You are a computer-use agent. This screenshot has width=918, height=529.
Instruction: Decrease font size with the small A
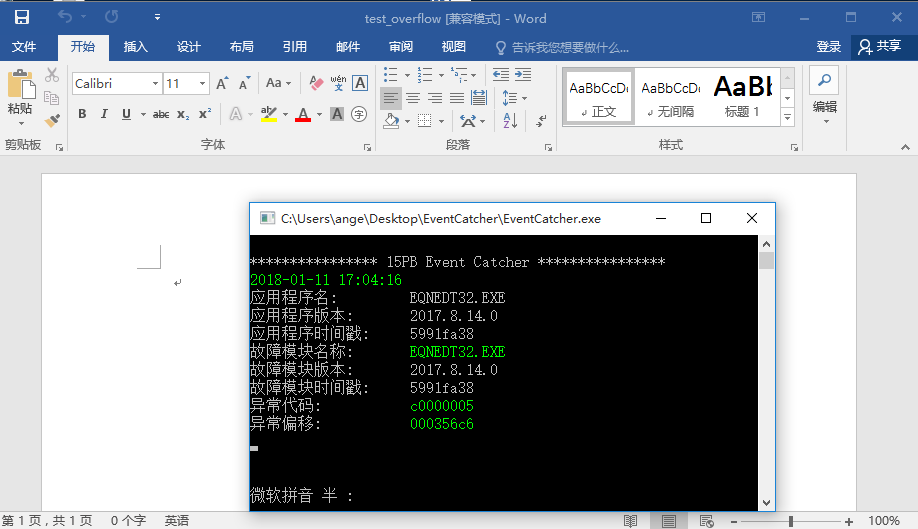point(244,84)
